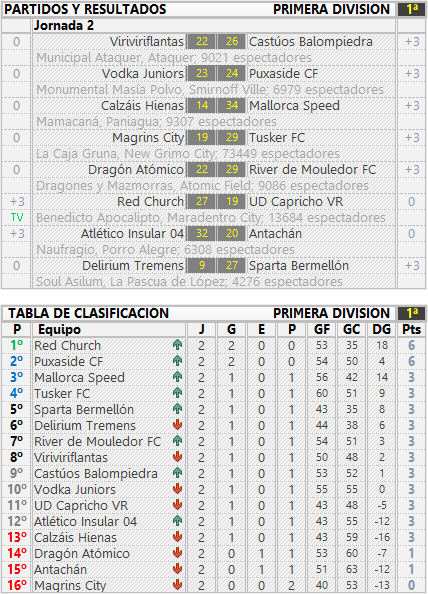
Task: Click Red Church's home score of 27
Action: pos(202,202)
